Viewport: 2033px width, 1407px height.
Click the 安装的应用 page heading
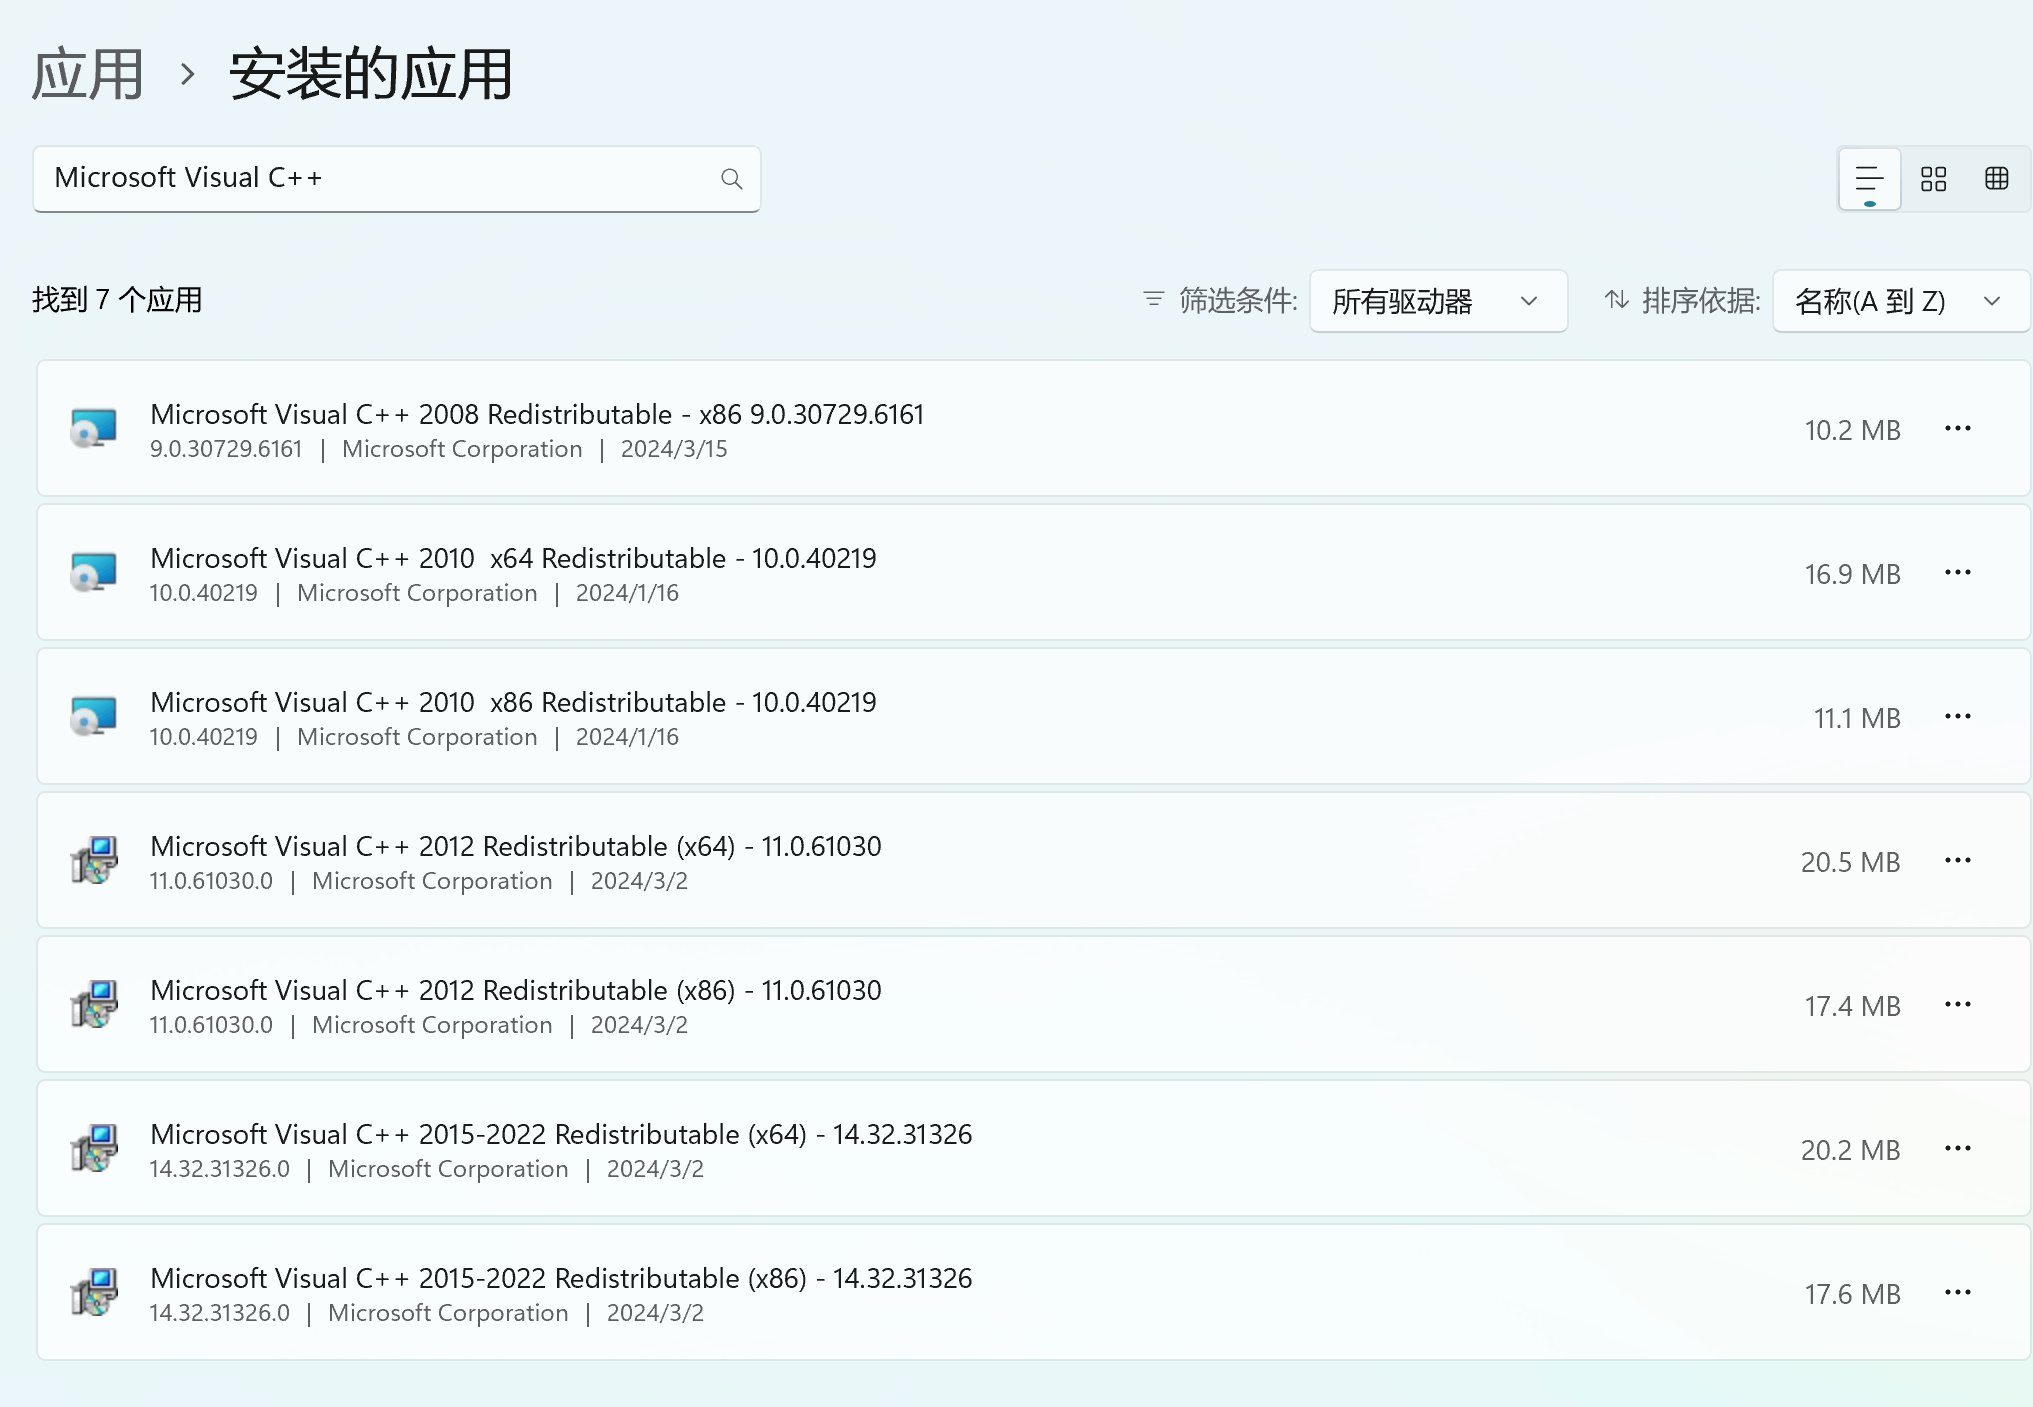pyautogui.click(x=370, y=75)
